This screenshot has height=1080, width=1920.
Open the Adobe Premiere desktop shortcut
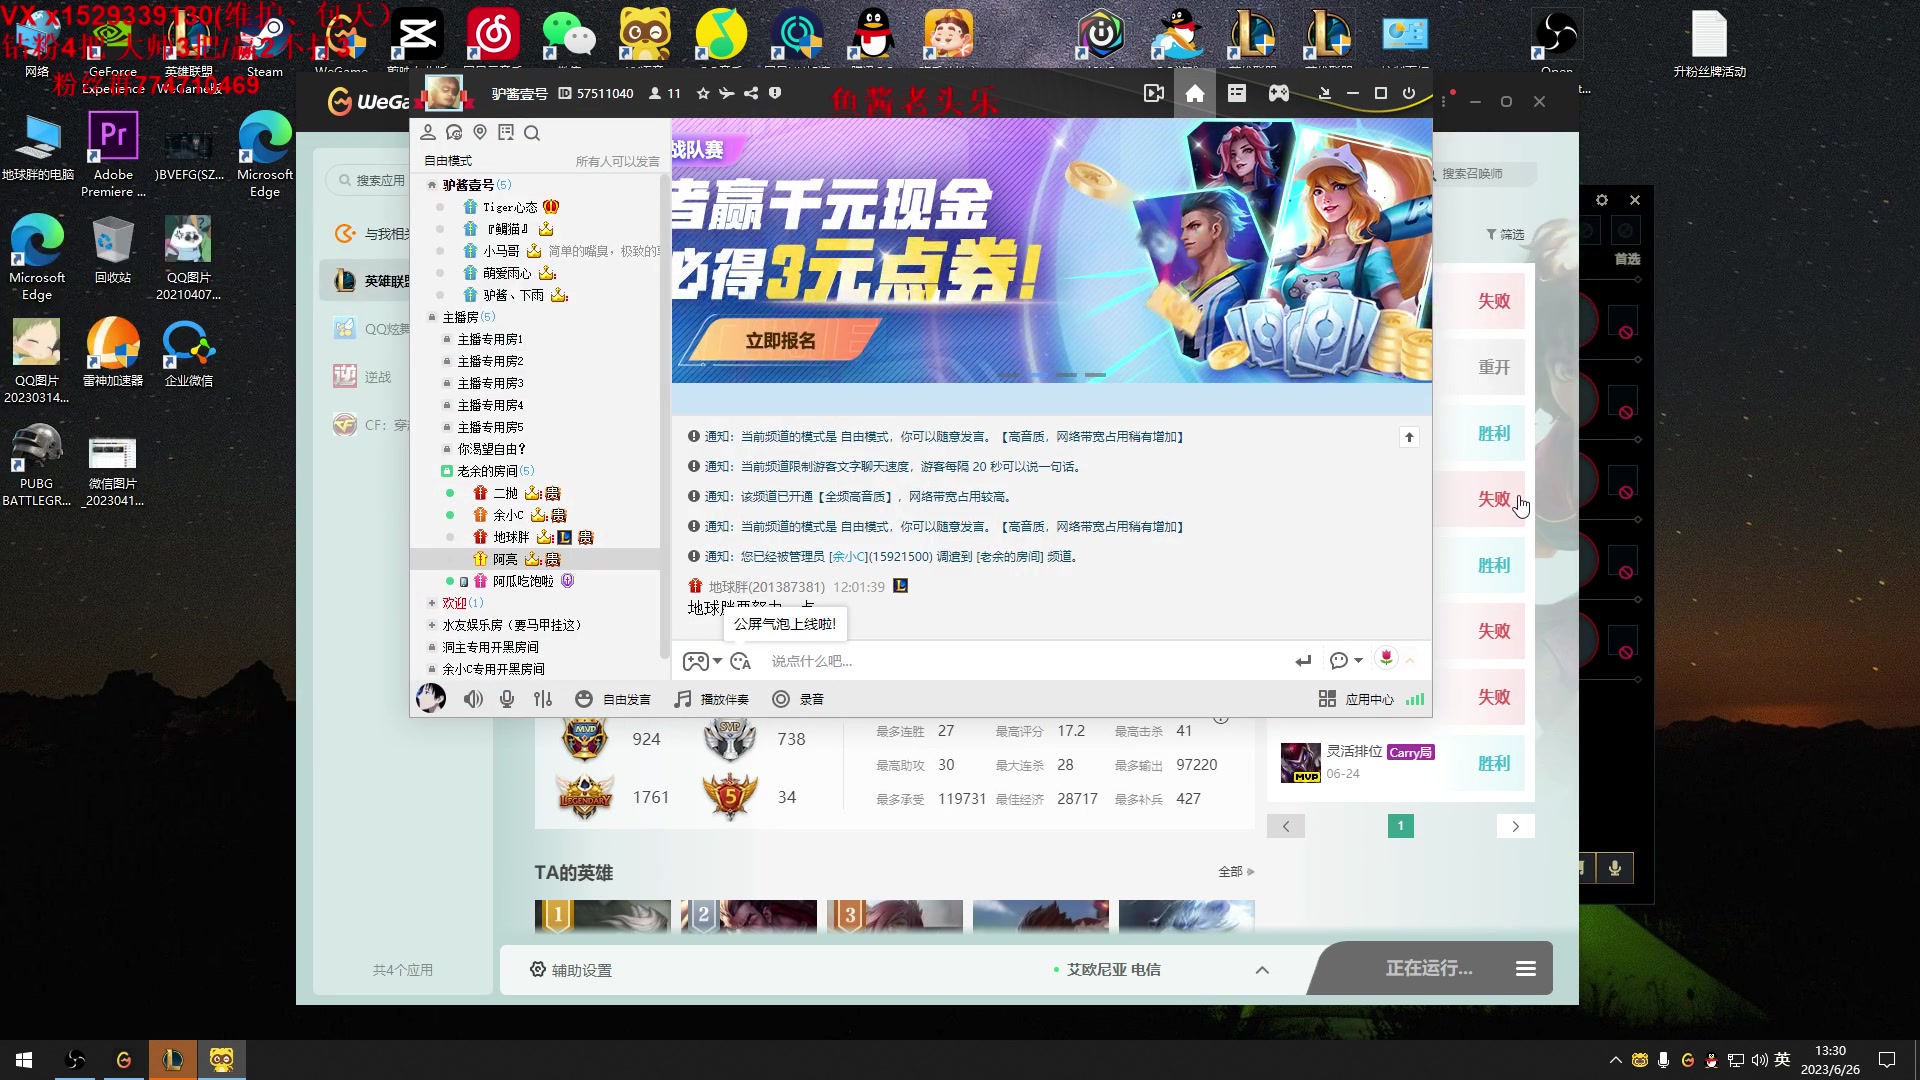coord(113,154)
